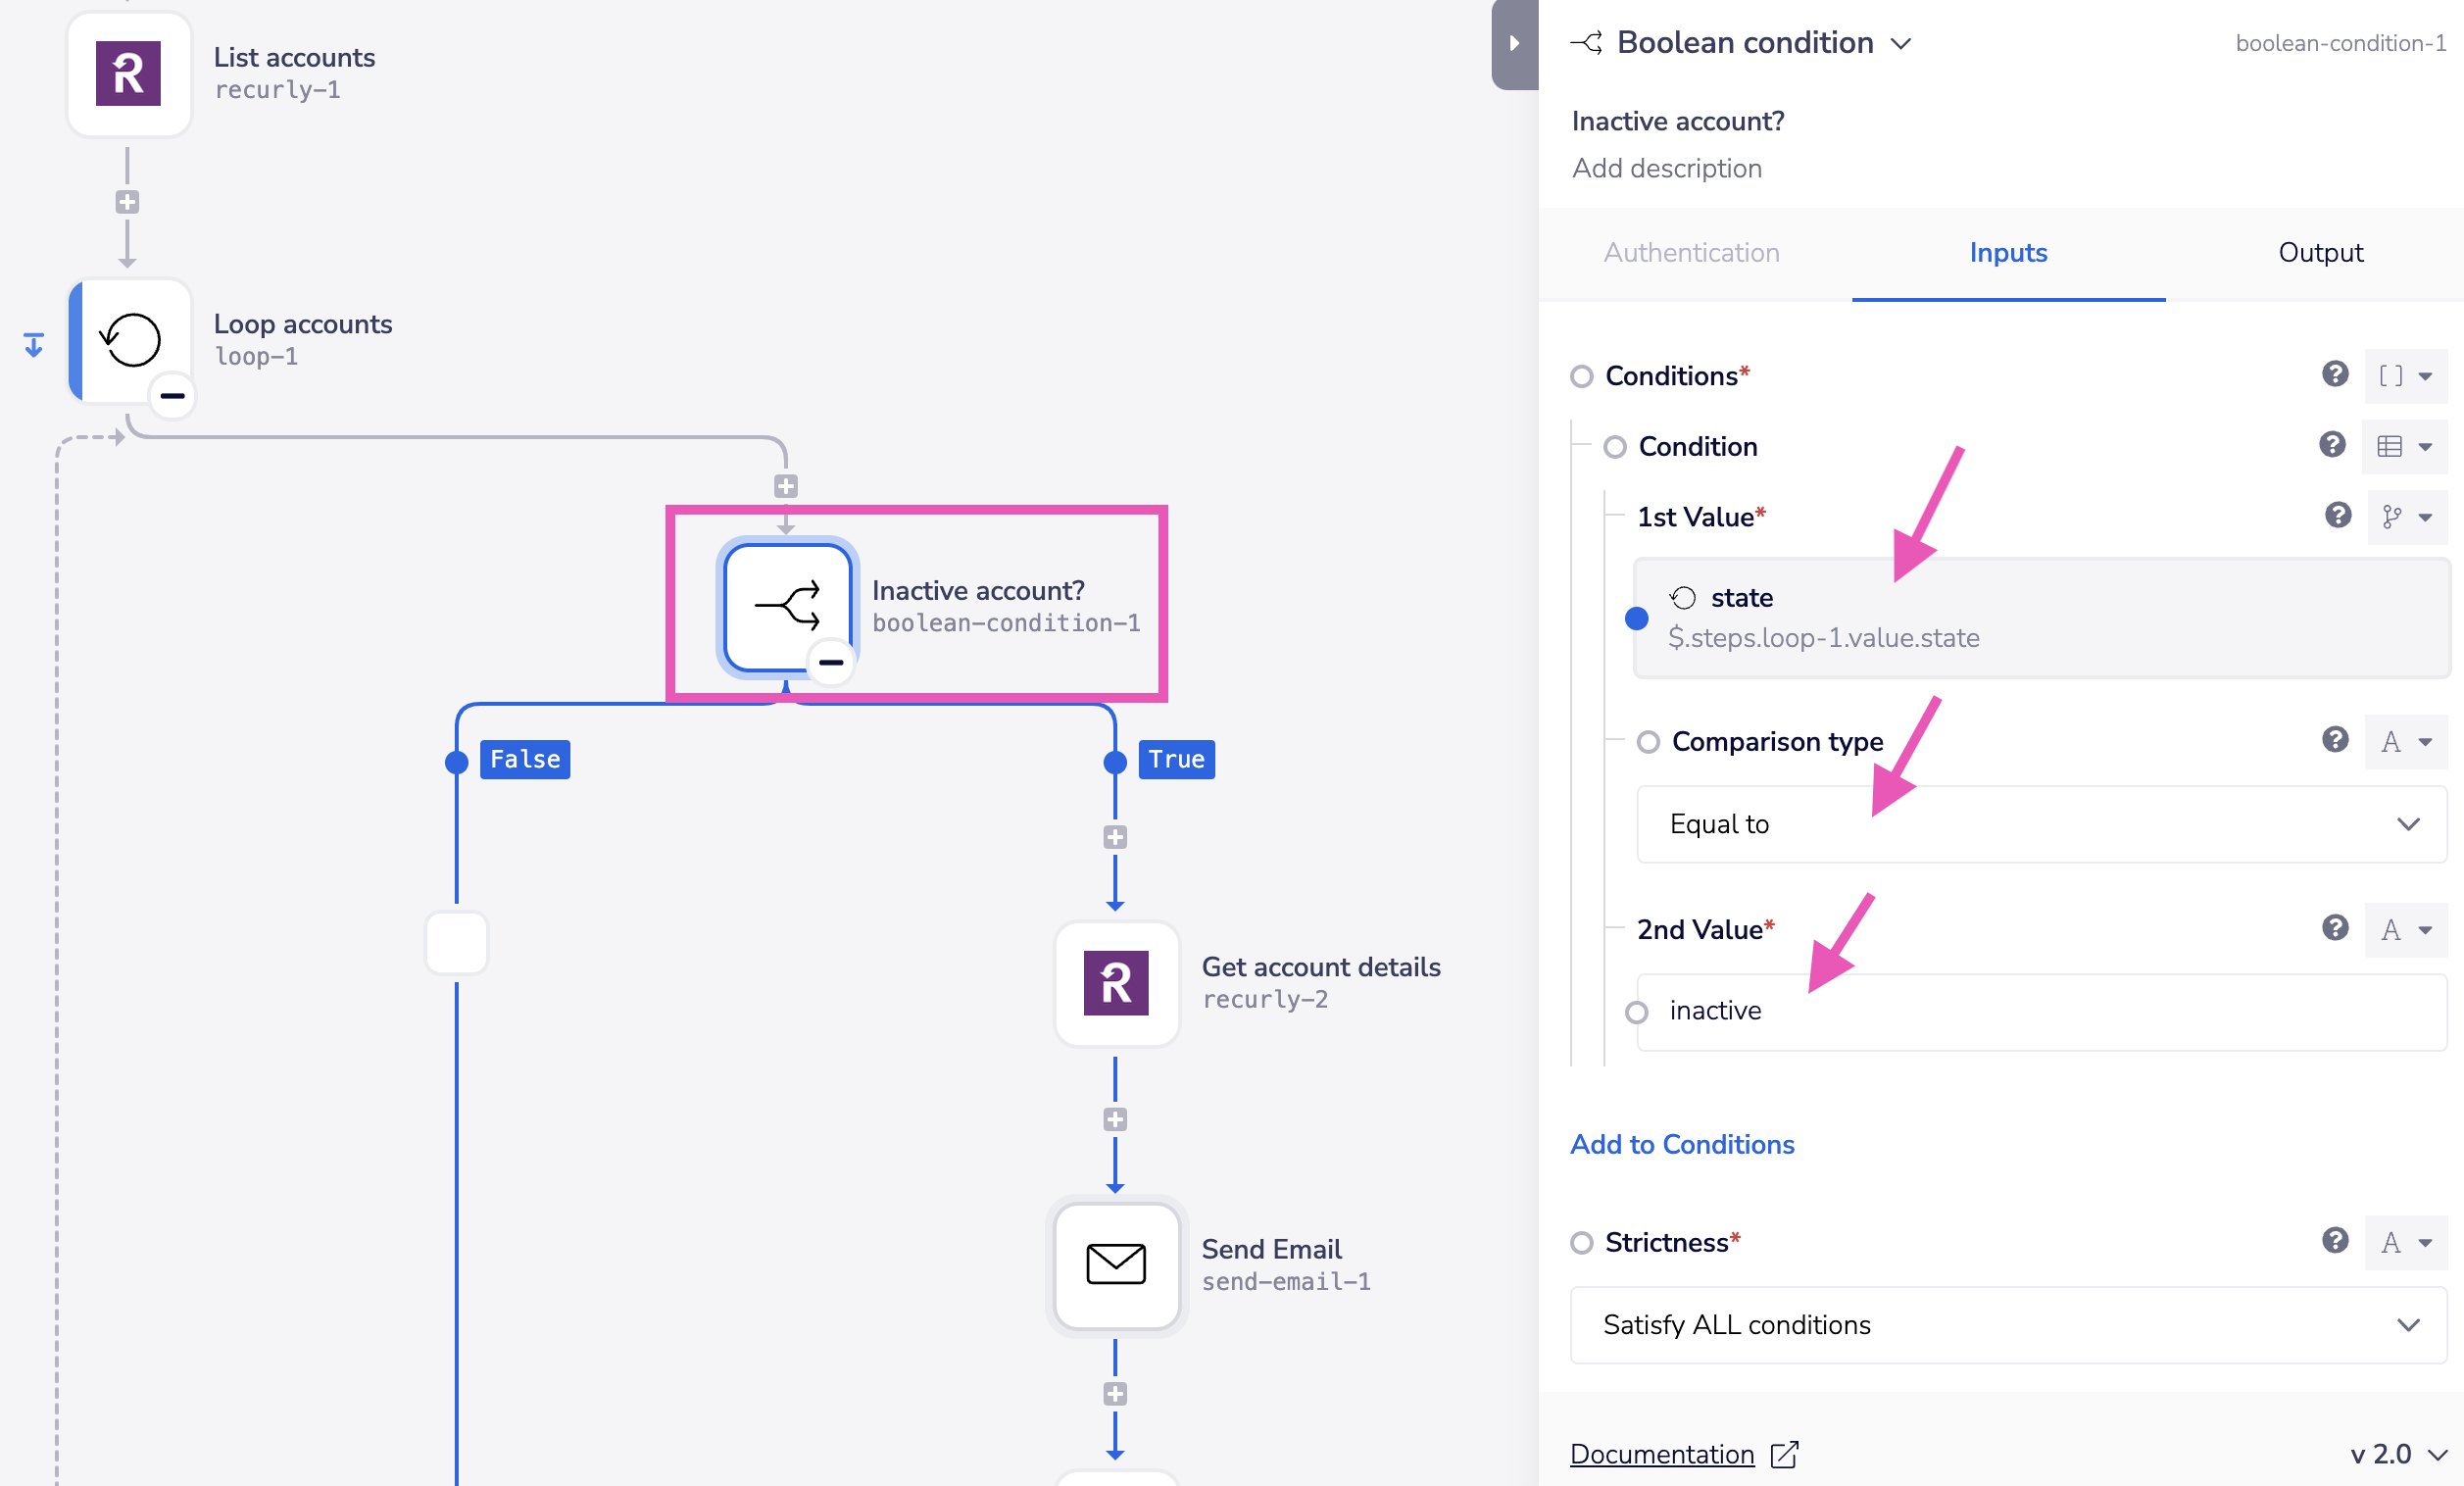Click the variable picker icon for 1st Value
The image size is (2464, 1486).
pyautogui.click(x=2389, y=516)
